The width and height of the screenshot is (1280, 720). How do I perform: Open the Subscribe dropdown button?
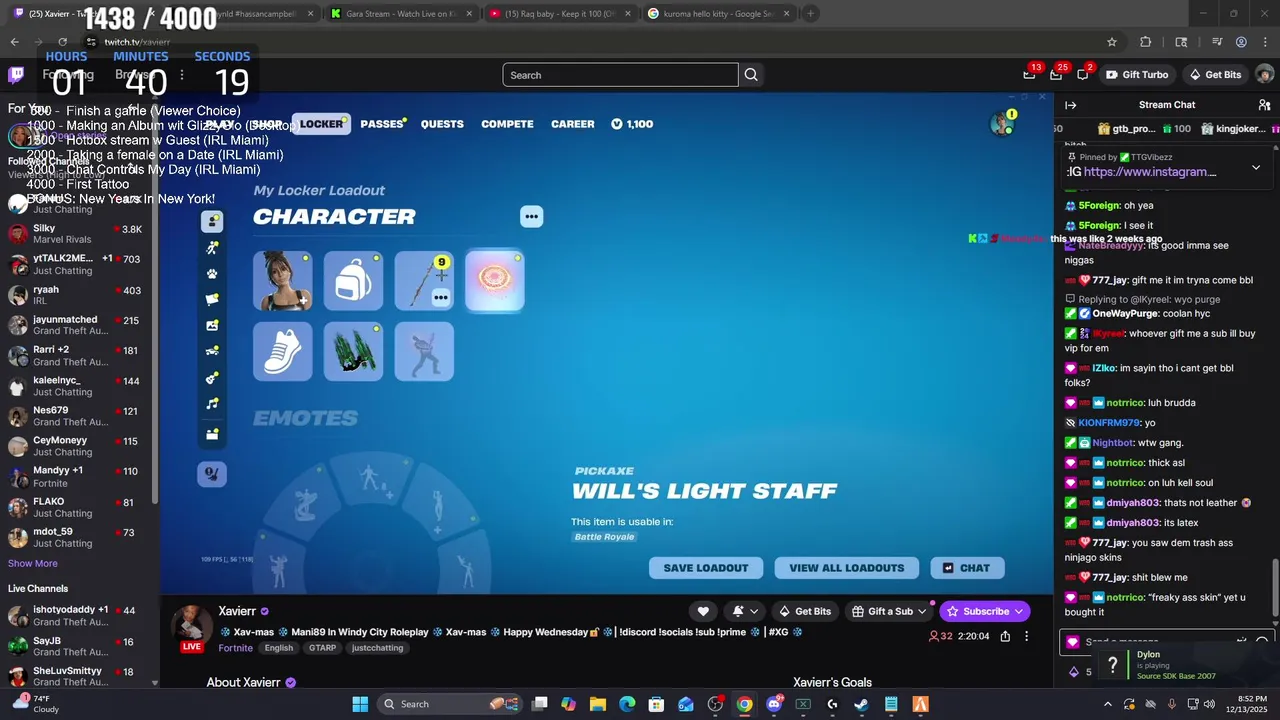pos(985,611)
